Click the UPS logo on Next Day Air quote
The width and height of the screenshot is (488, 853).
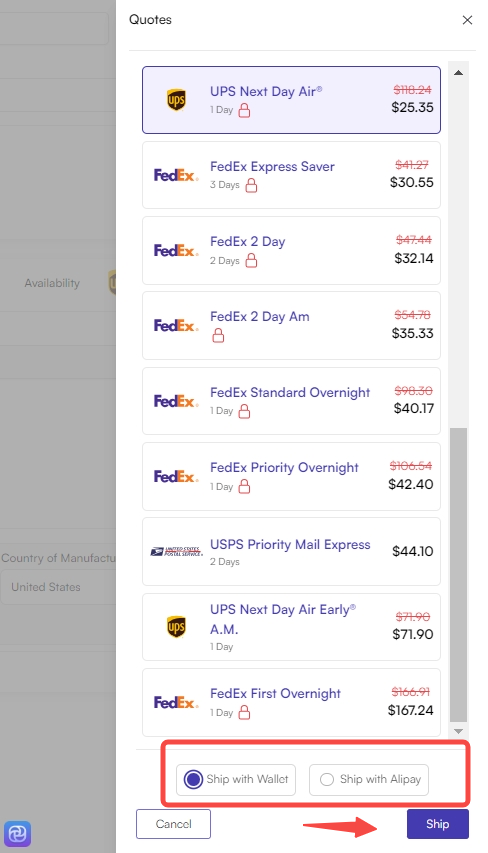pos(176,100)
